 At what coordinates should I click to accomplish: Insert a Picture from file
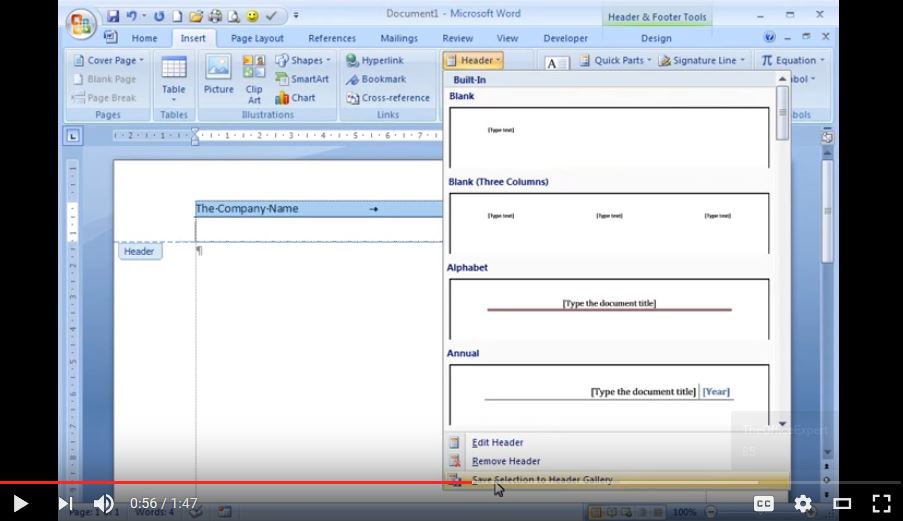click(218, 75)
